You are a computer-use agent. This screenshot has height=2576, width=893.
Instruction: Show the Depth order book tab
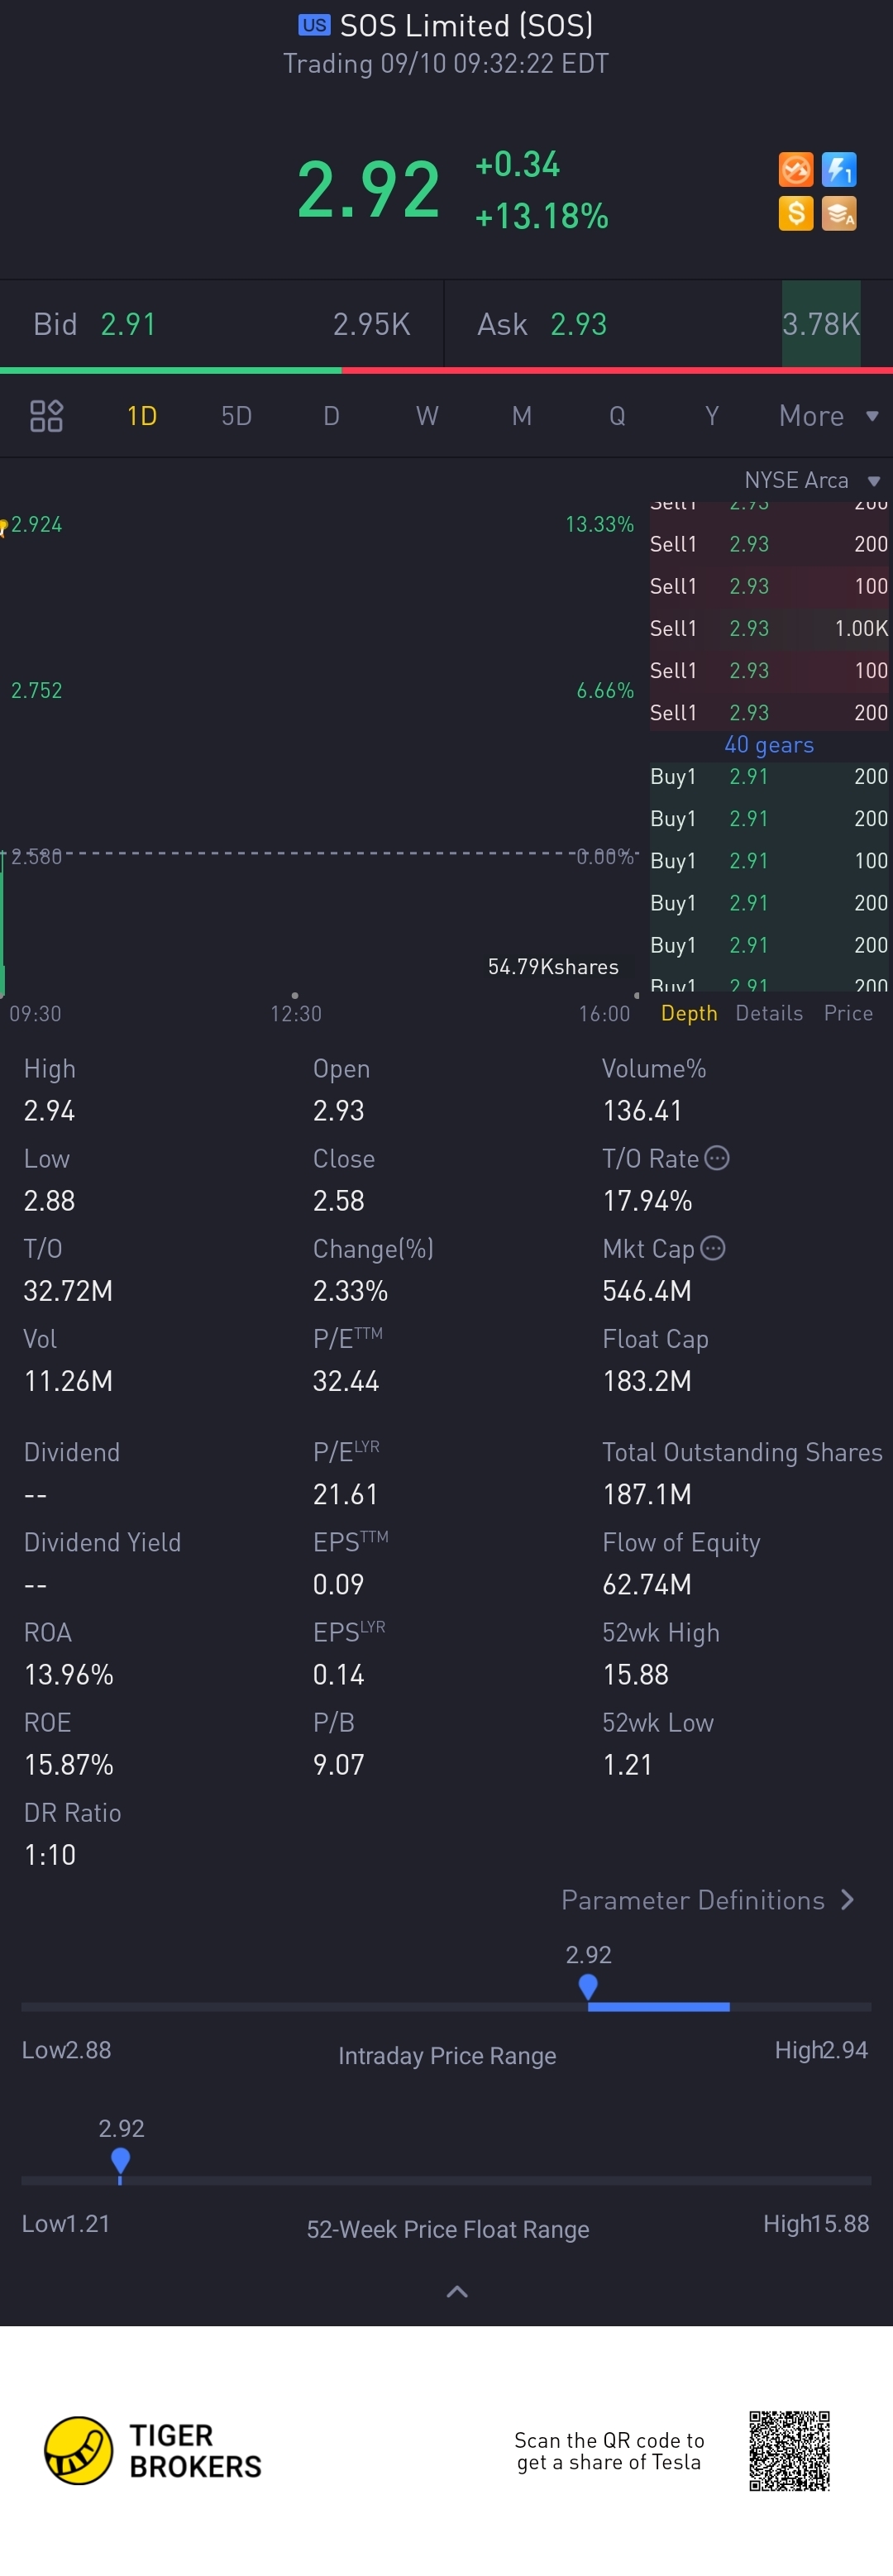click(x=689, y=1013)
